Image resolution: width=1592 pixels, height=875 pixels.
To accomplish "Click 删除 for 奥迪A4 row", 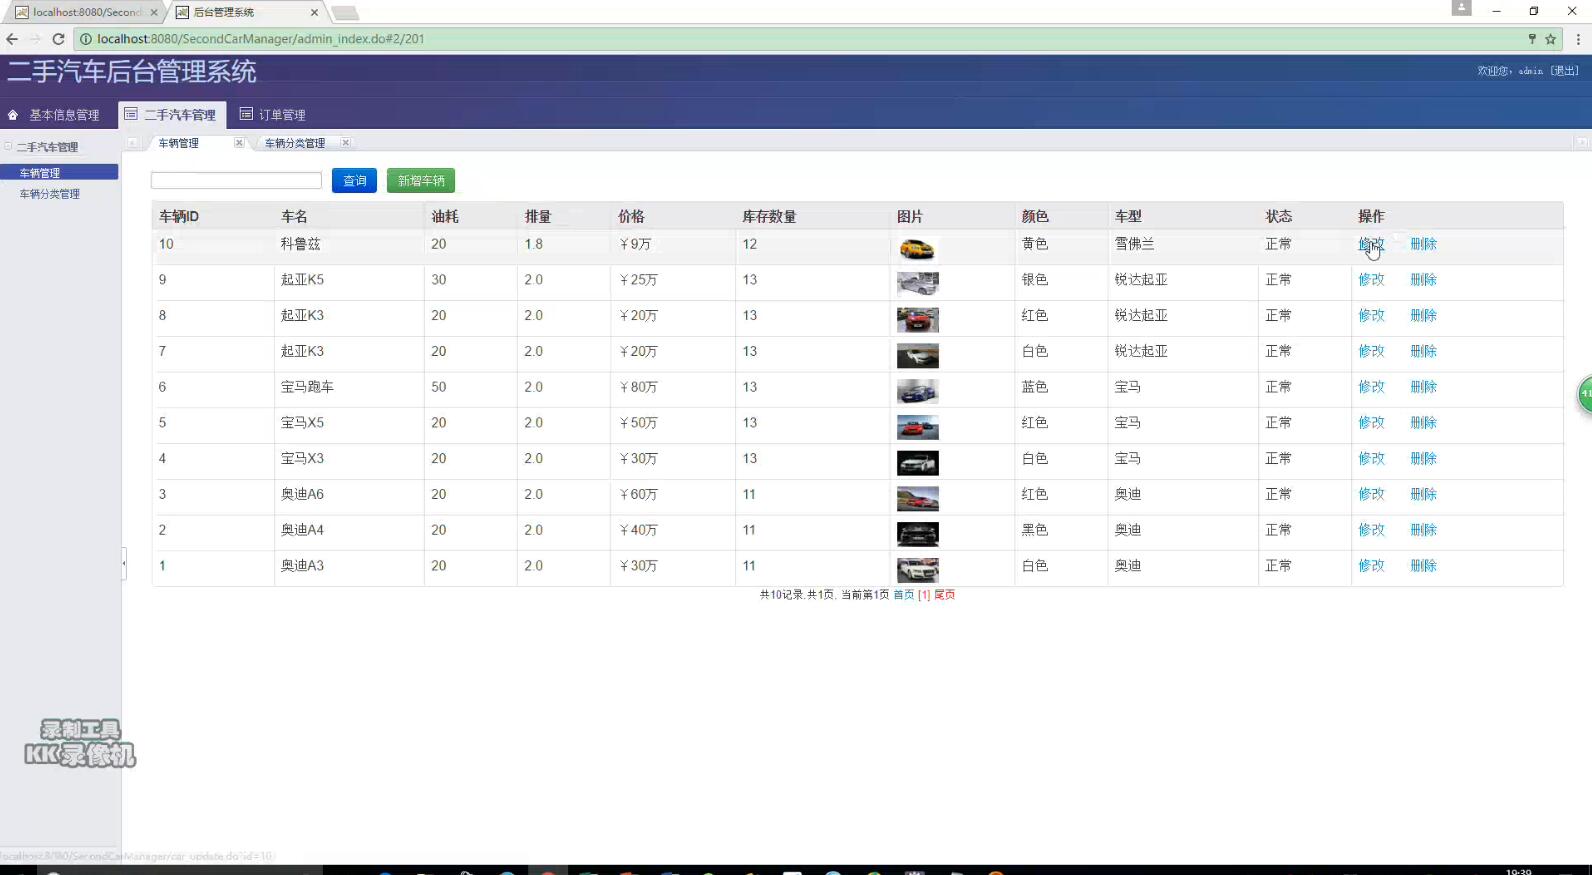I will click(x=1423, y=530).
